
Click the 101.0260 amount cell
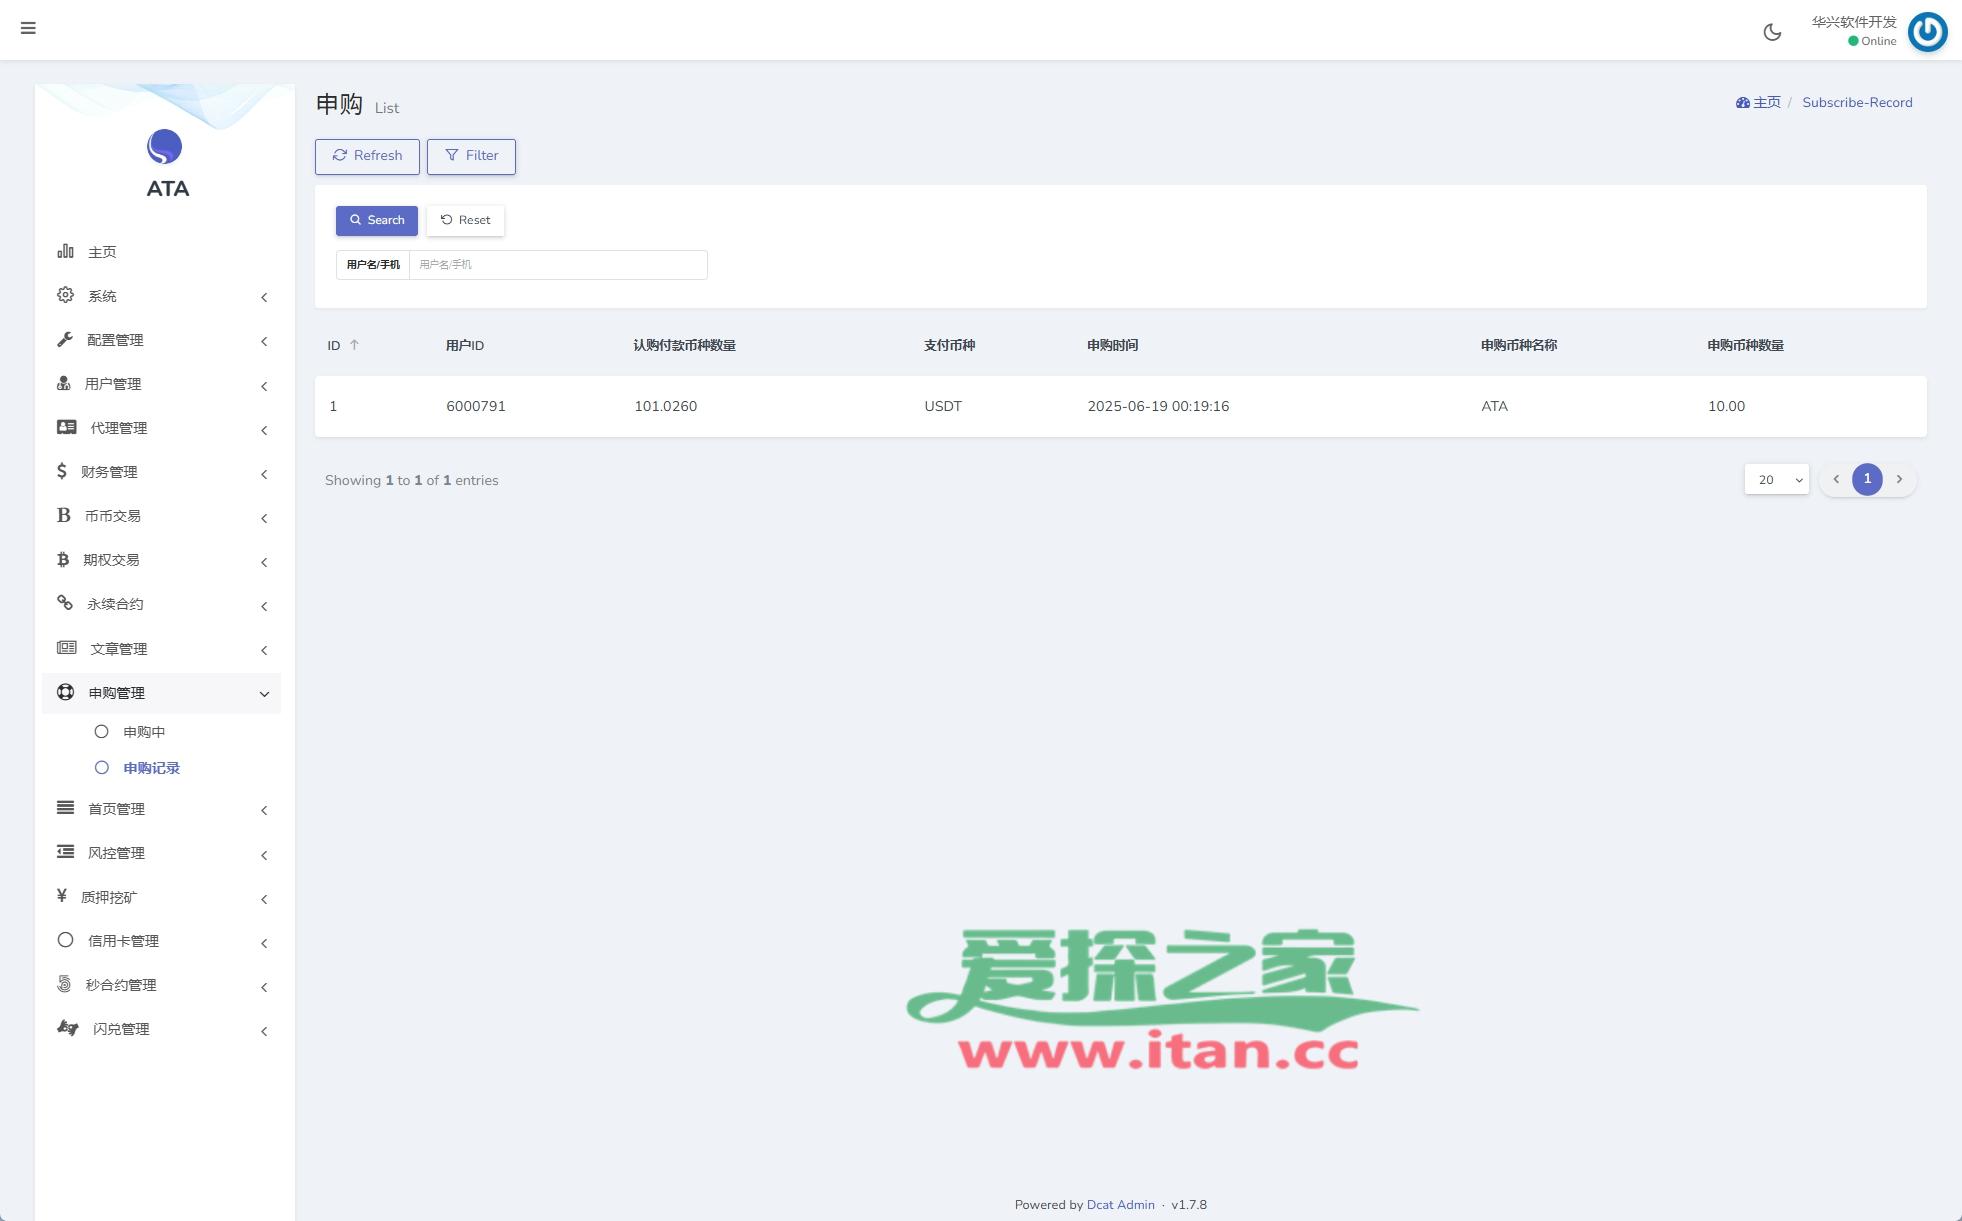[x=665, y=406]
